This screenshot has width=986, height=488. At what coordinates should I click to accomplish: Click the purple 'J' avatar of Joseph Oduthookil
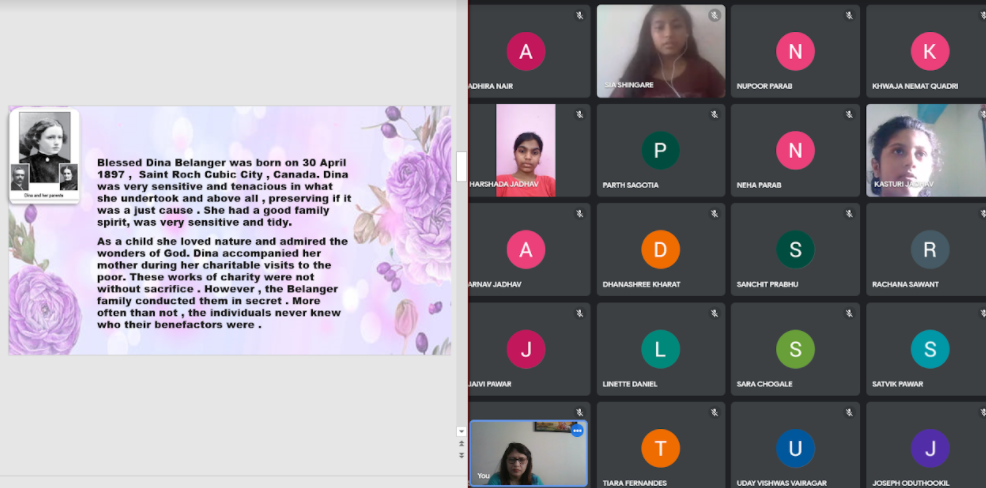tap(930, 448)
